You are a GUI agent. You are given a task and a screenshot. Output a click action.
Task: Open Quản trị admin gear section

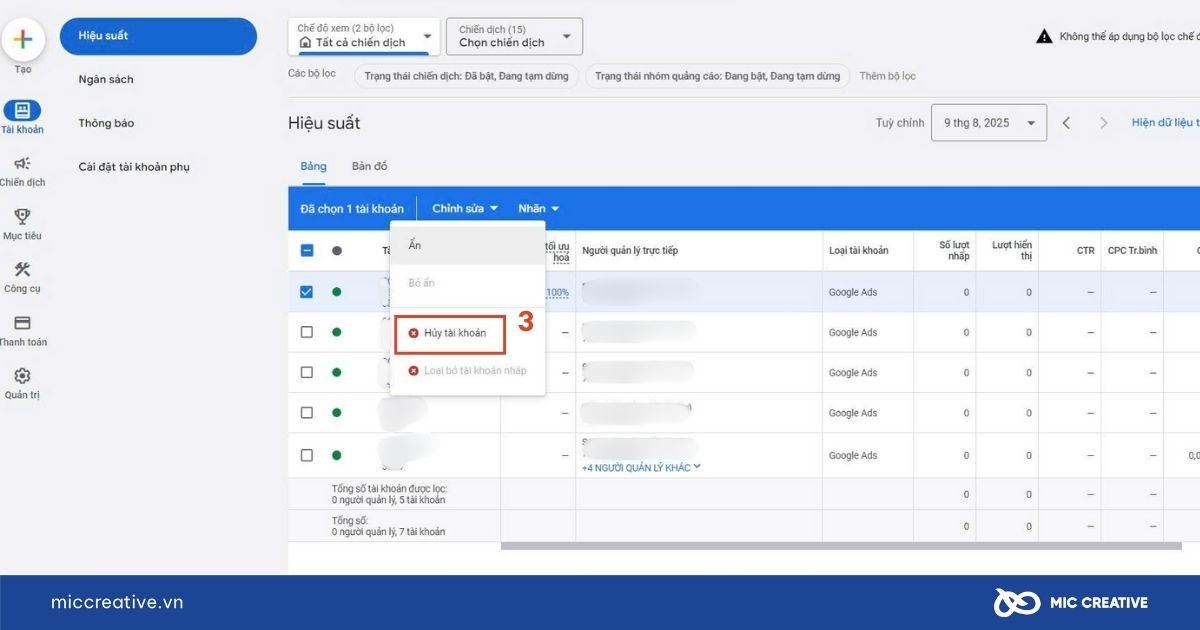point(22,384)
